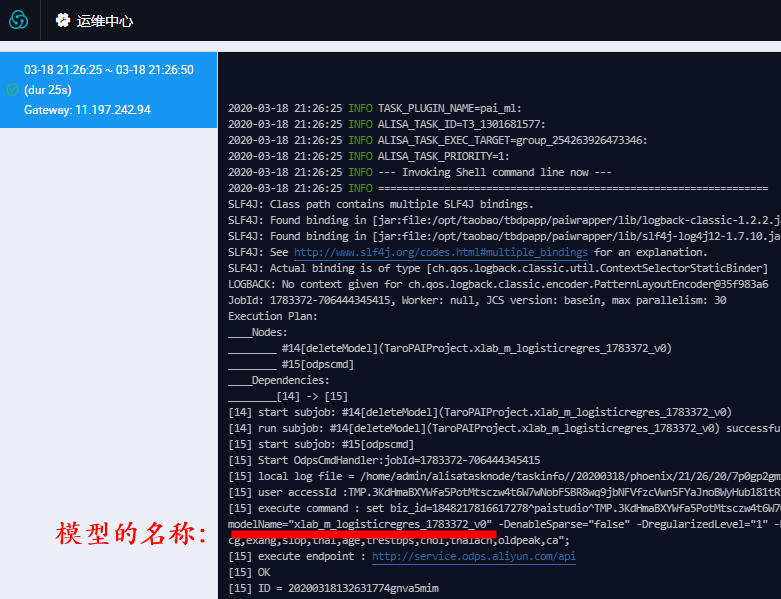The width and height of the screenshot is (781, 599).
Task: Click the #14[deleteModel] node line under Nodes
Action: click(450, 348)
